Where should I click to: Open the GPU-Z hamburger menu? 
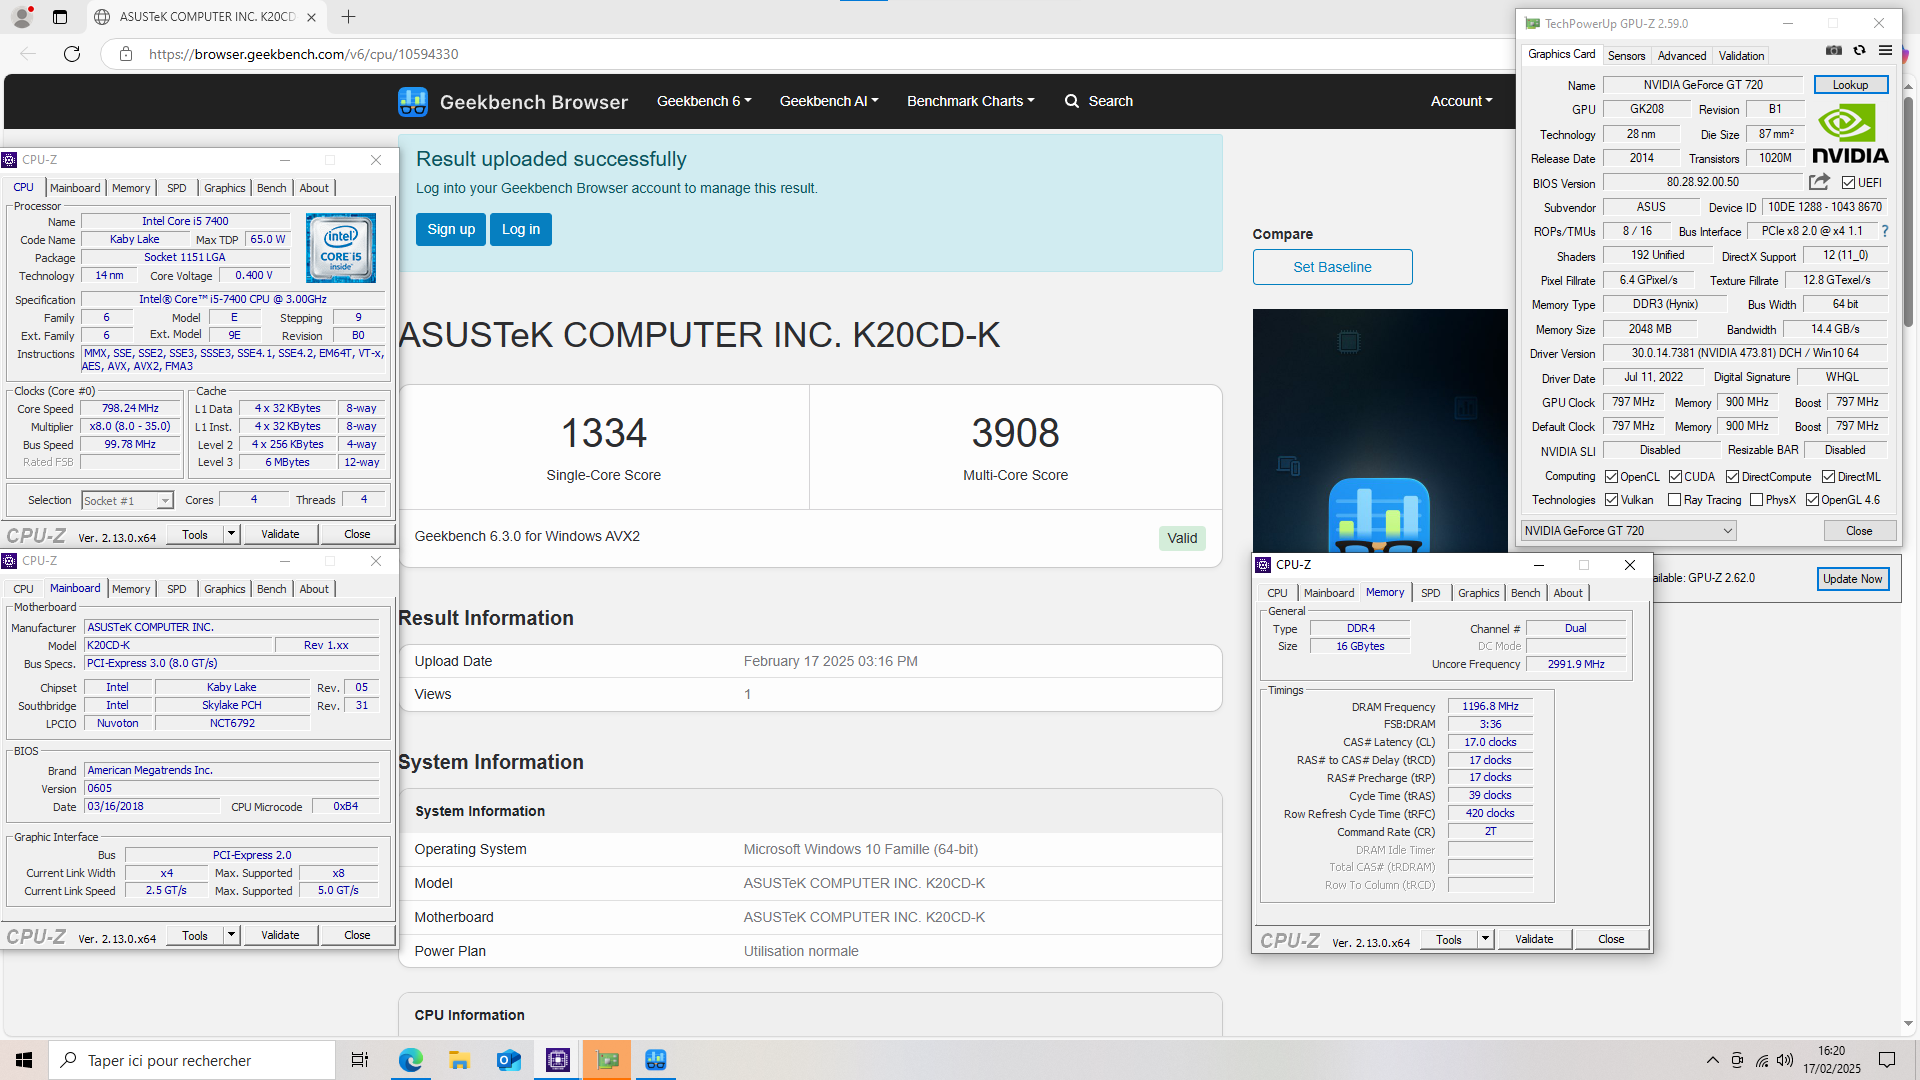(1885, 51)
